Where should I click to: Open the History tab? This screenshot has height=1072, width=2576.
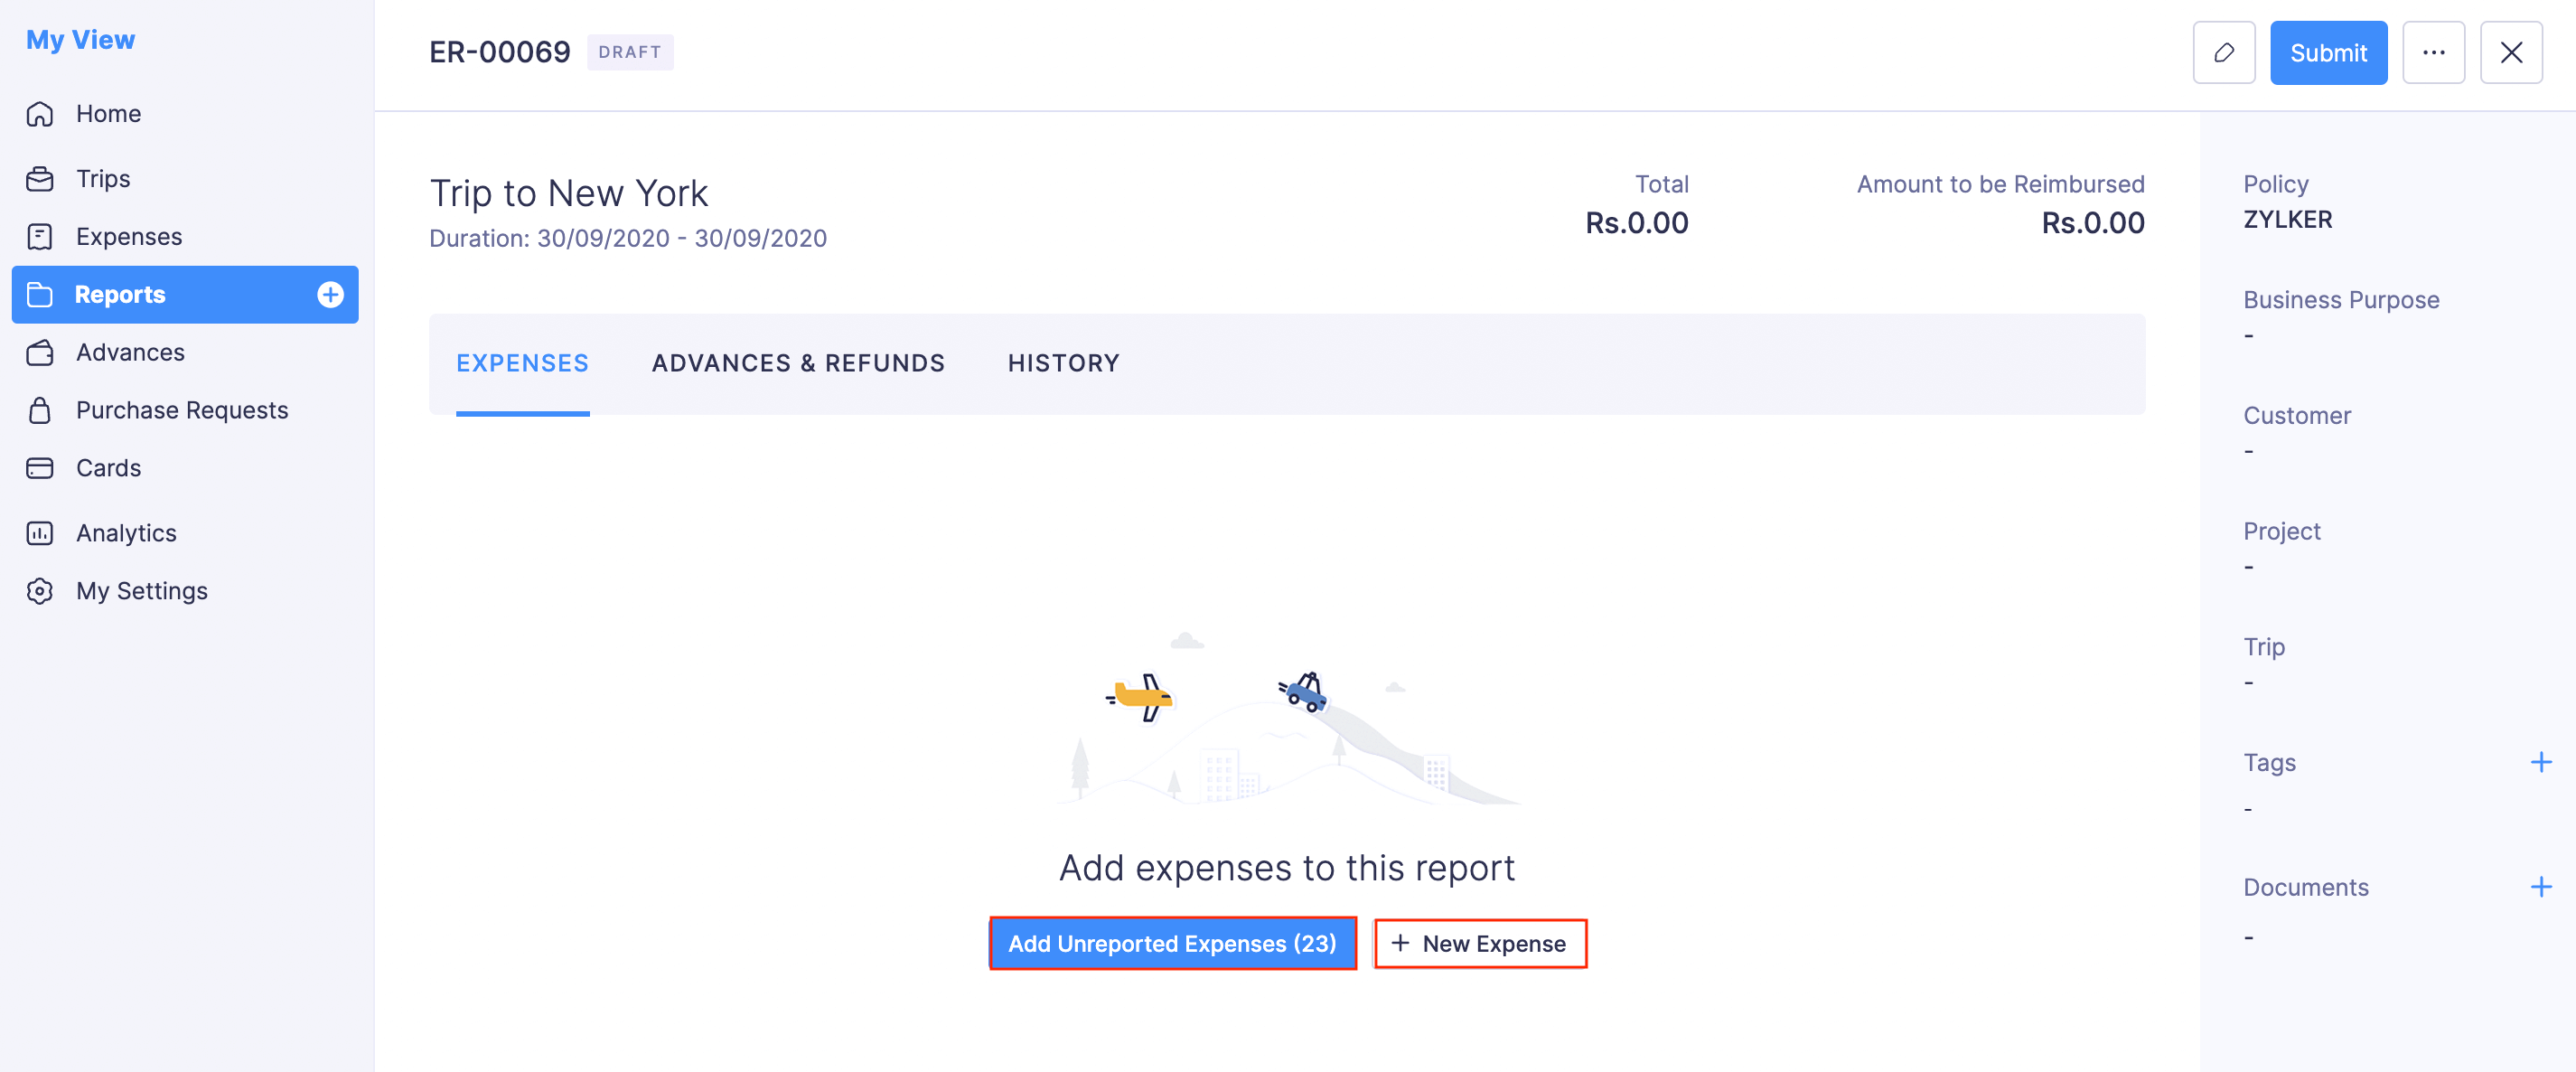pos(1063,363)
